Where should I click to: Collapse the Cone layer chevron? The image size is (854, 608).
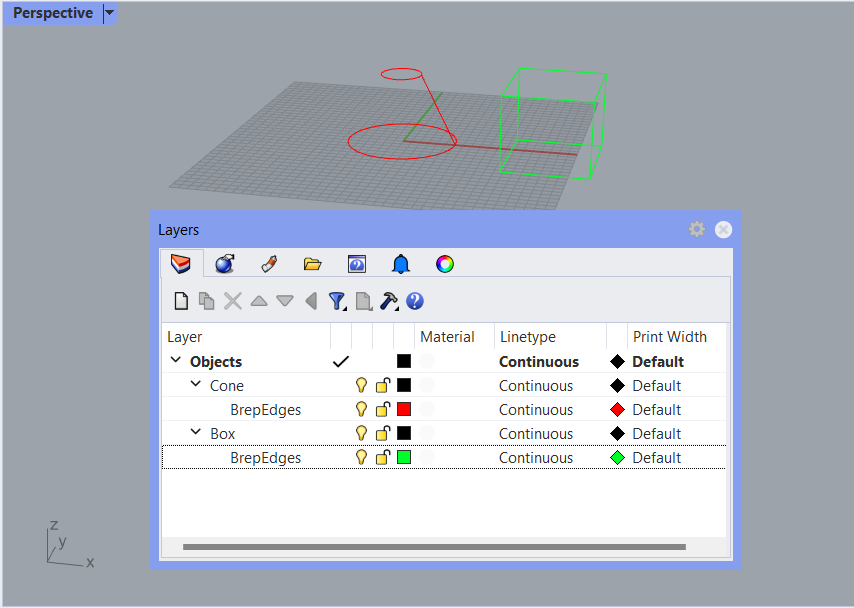coord(196,386)
